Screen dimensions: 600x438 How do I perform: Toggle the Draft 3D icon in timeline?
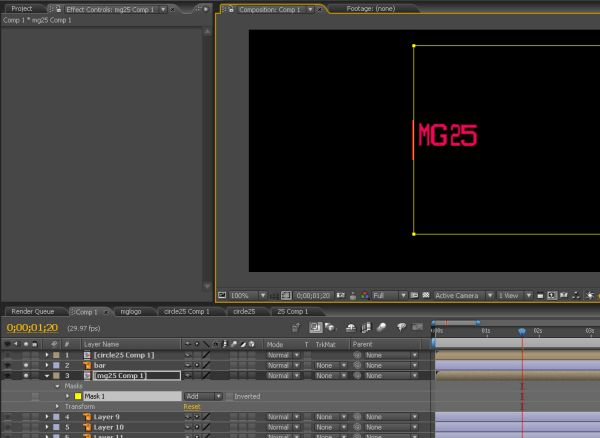(x=330, y=327)
